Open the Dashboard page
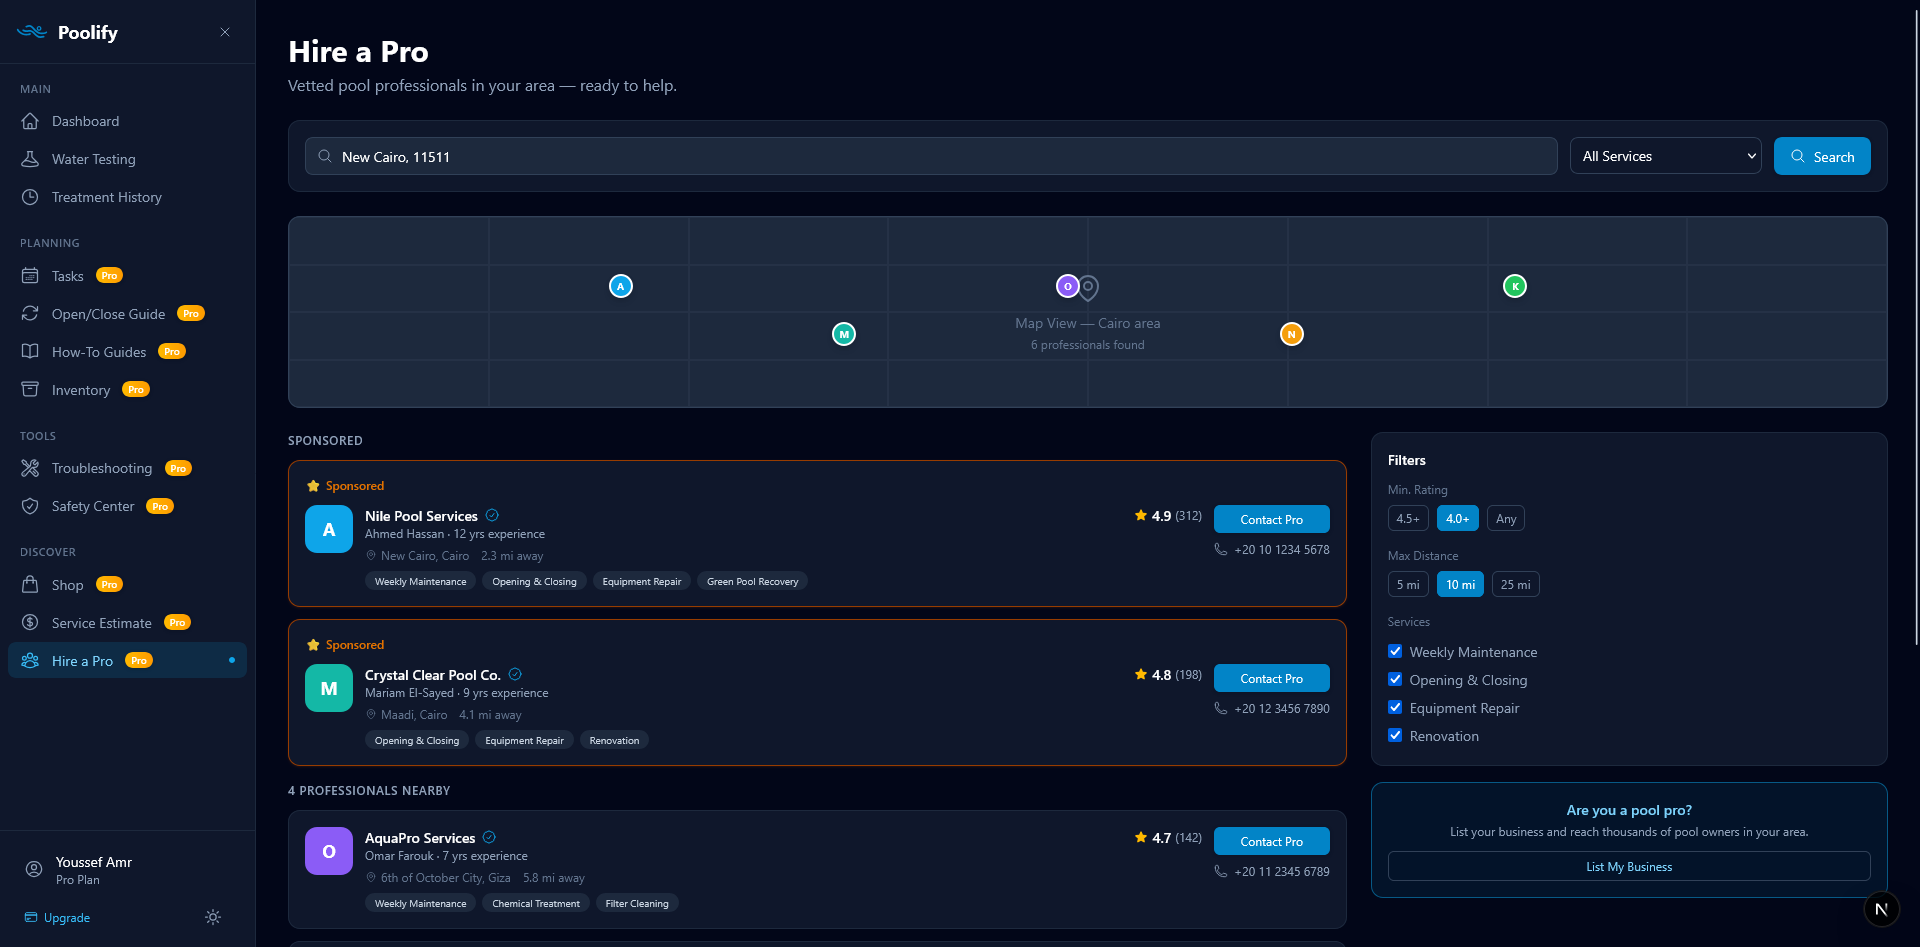 [127, 121]
